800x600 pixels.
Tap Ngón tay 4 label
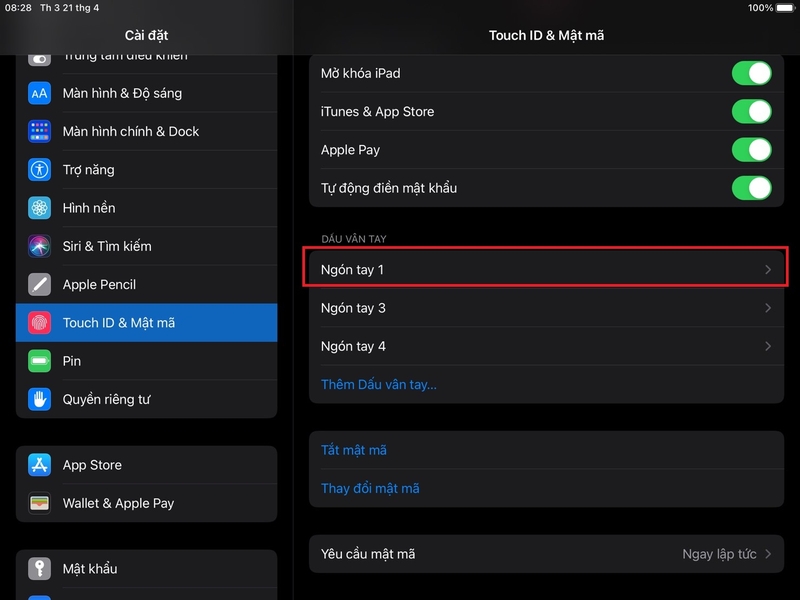point(353,346)
